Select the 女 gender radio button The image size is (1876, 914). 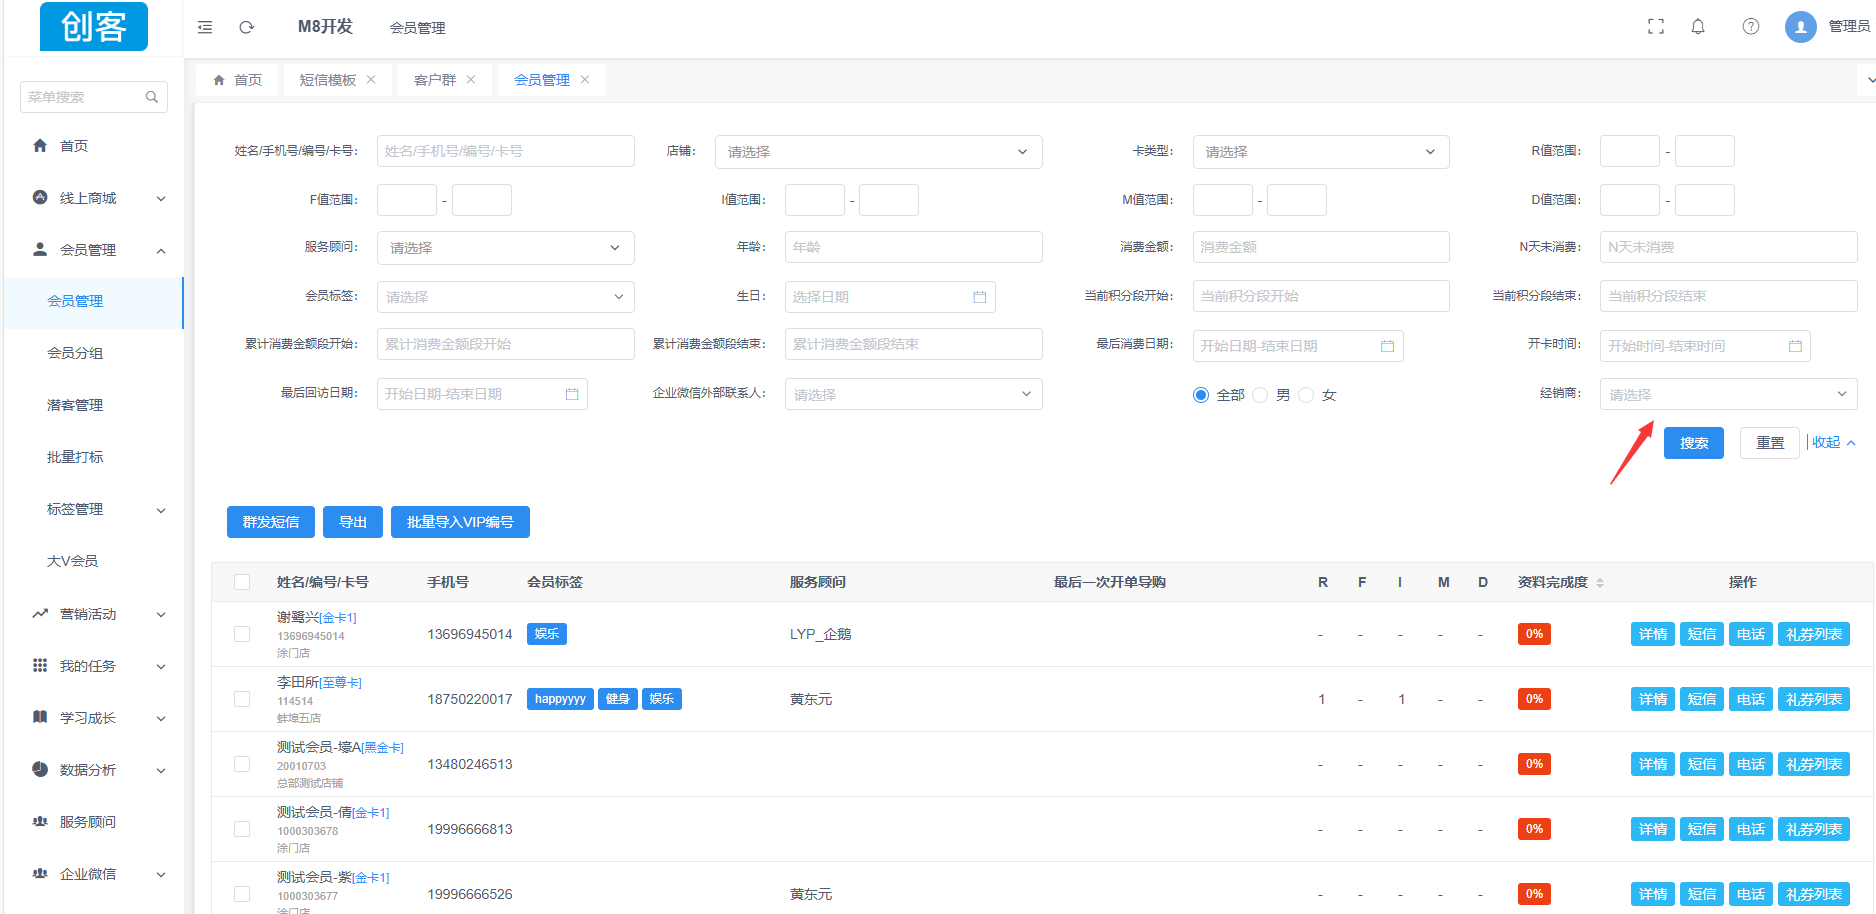1306,395
